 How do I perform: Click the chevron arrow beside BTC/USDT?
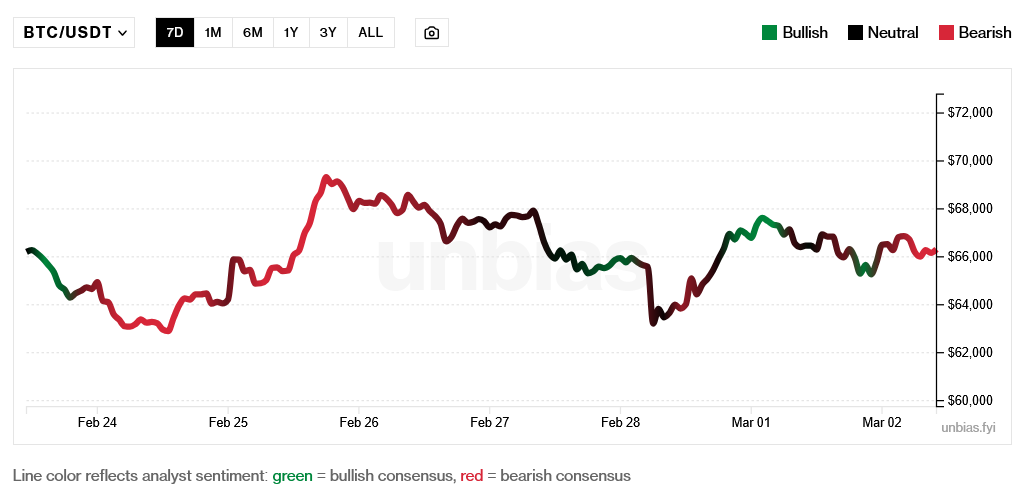123,33
